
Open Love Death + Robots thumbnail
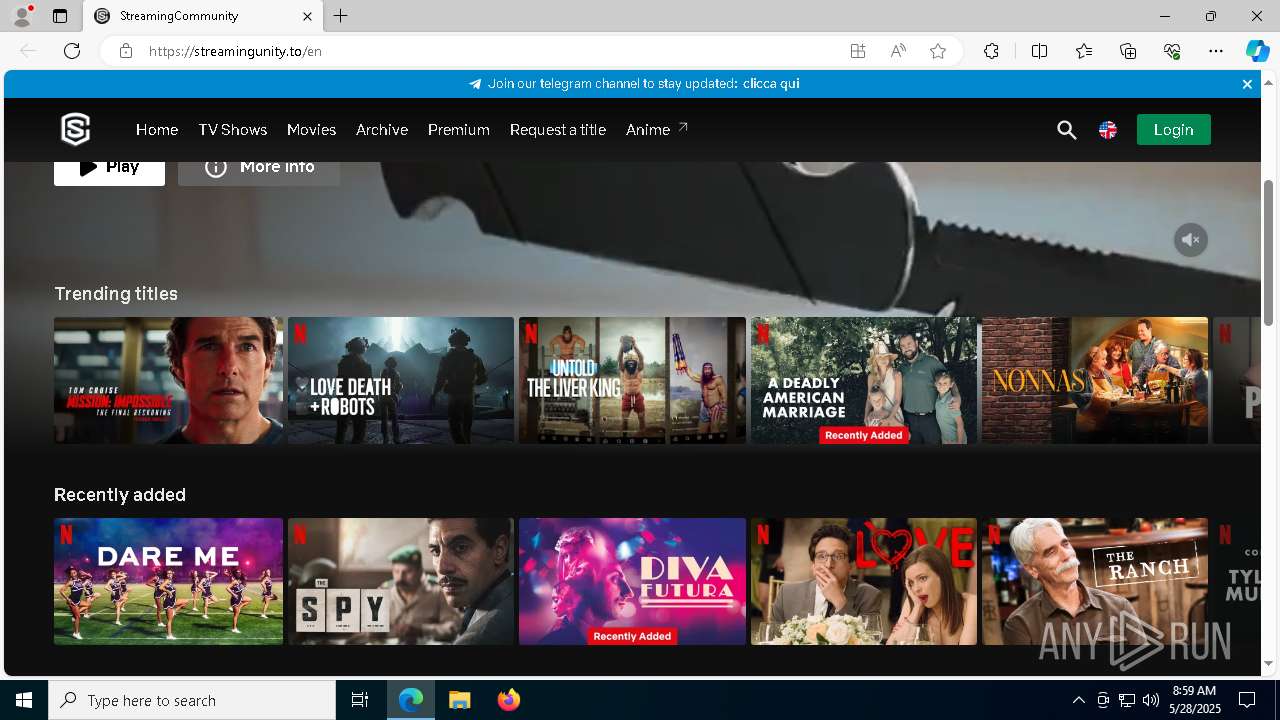point(400,380)
